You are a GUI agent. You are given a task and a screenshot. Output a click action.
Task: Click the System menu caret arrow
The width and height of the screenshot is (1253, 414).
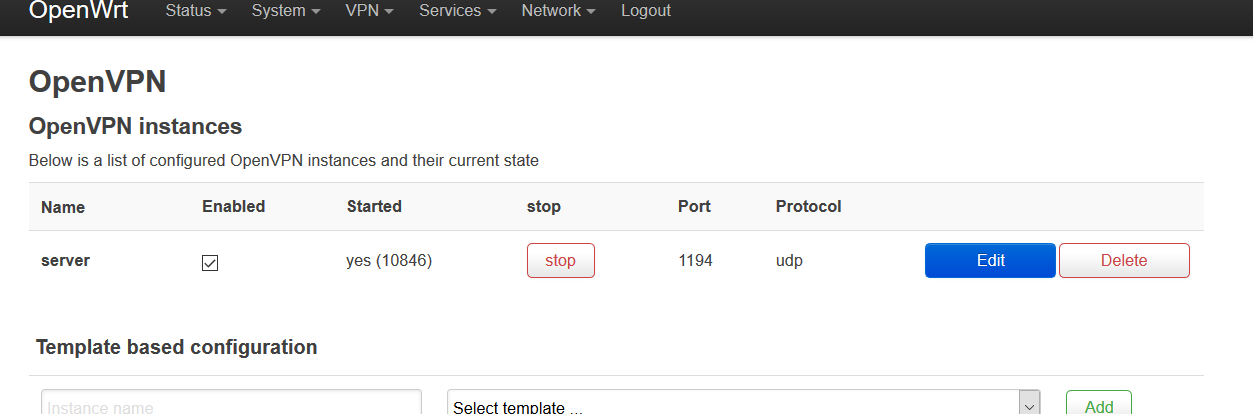pos(315,12)
